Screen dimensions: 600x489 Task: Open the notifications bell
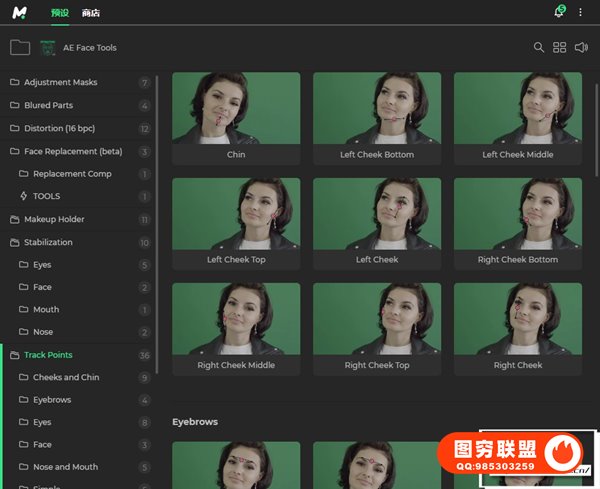point(559,12)
